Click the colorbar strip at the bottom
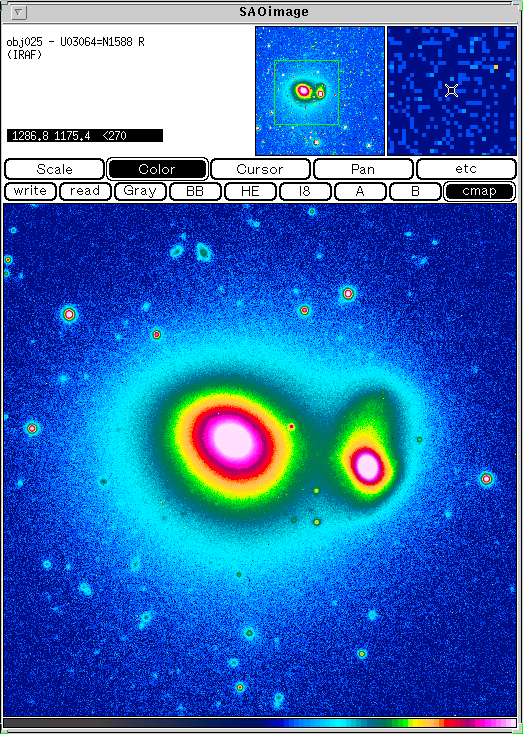Viewport: 523px width, 734px height. [260, 724]
